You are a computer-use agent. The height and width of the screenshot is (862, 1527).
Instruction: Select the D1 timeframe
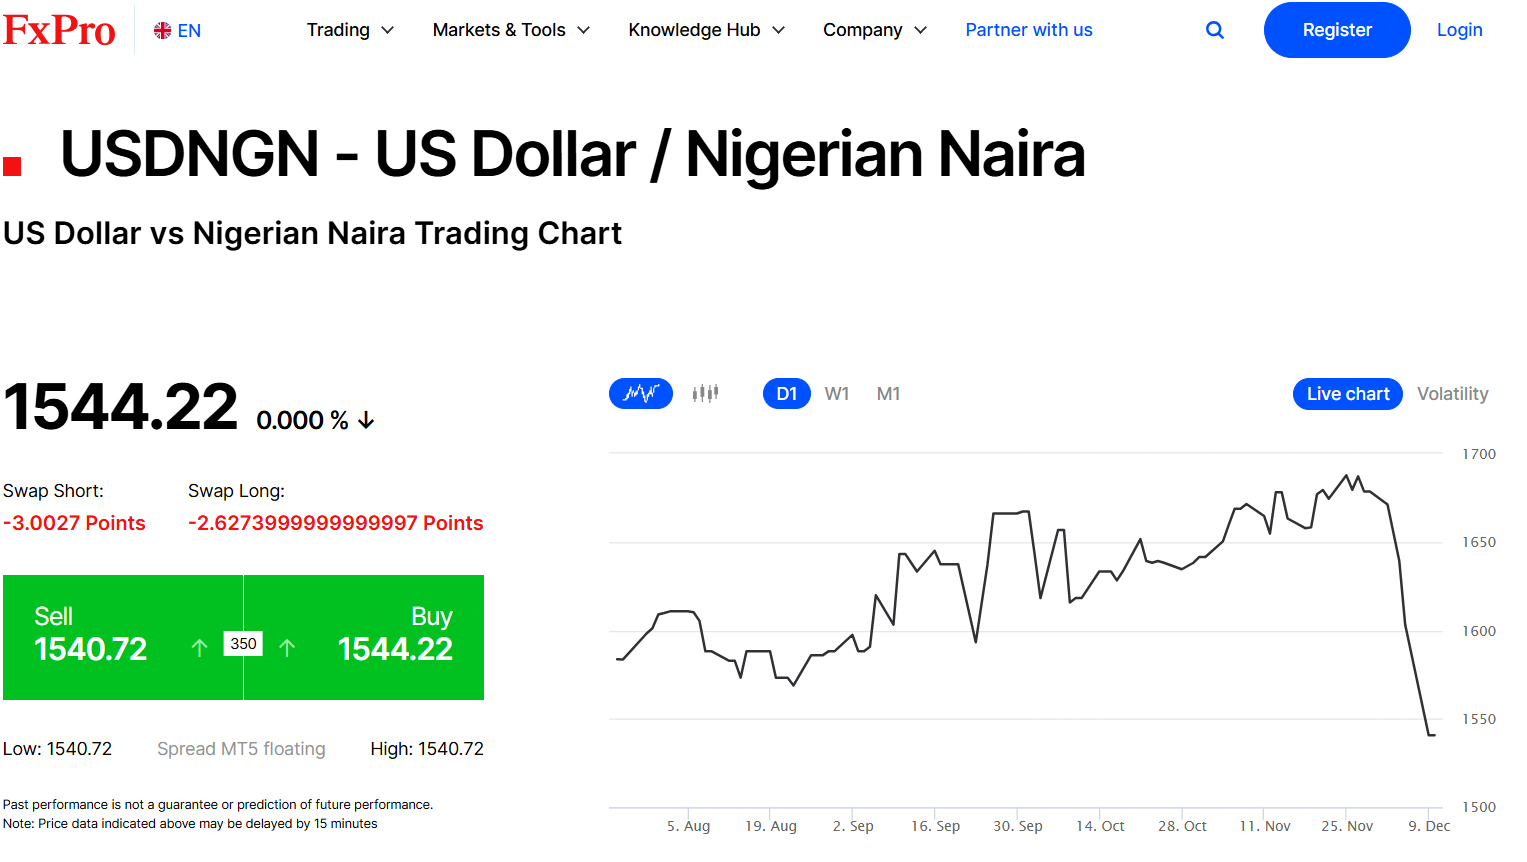787,394
